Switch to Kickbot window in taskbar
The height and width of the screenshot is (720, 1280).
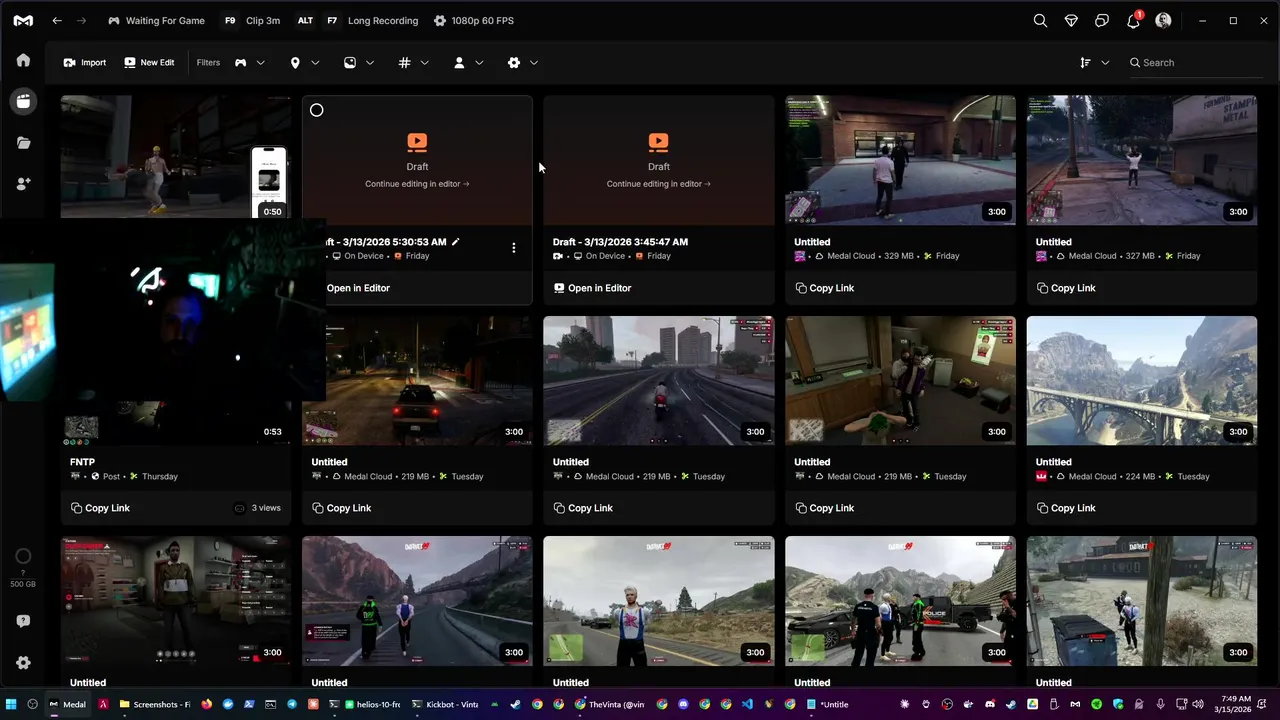click(445, 704)
